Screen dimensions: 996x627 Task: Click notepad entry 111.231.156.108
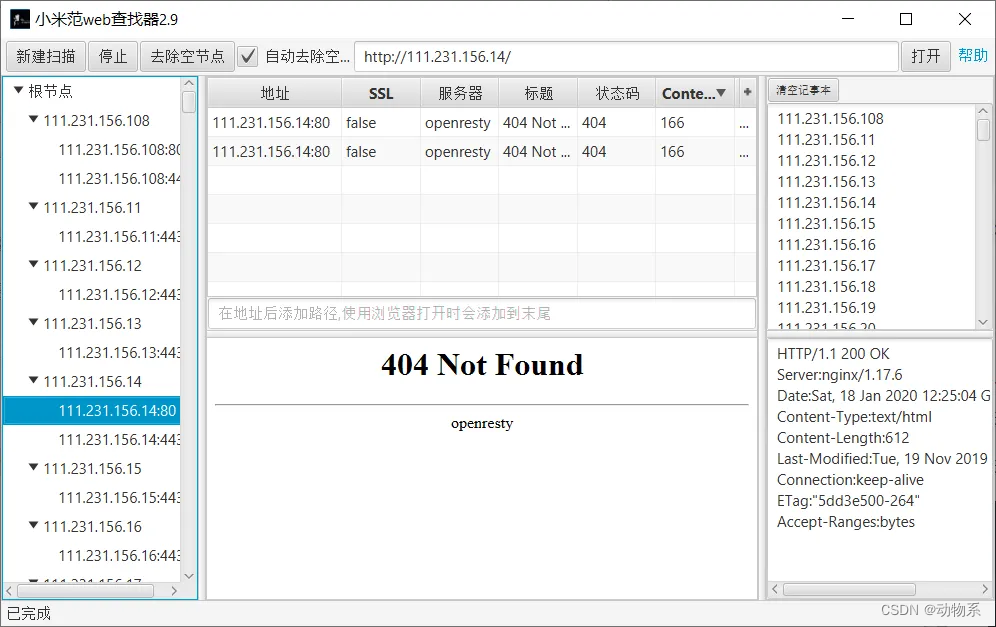click(830, 119)
